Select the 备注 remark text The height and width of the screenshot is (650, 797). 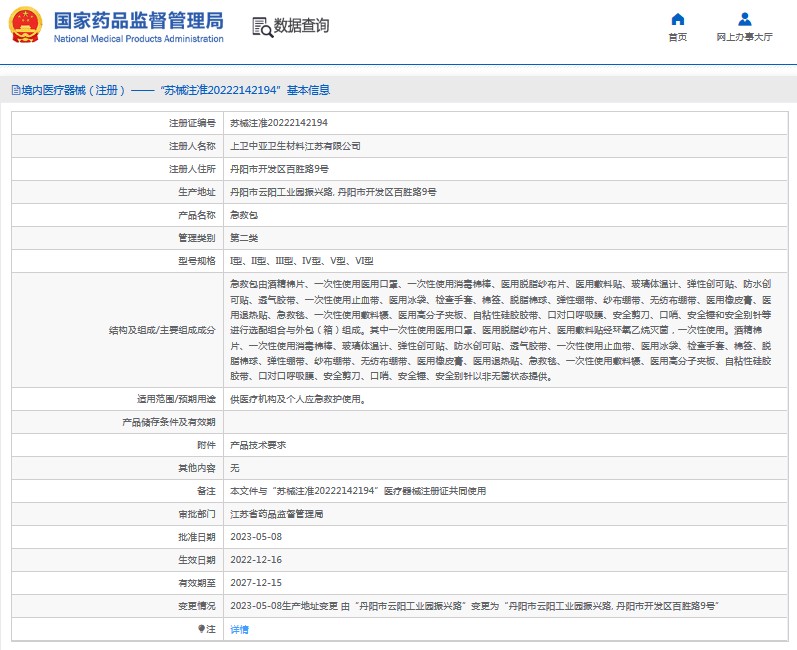pyautogui.click(x=358, y=491)
